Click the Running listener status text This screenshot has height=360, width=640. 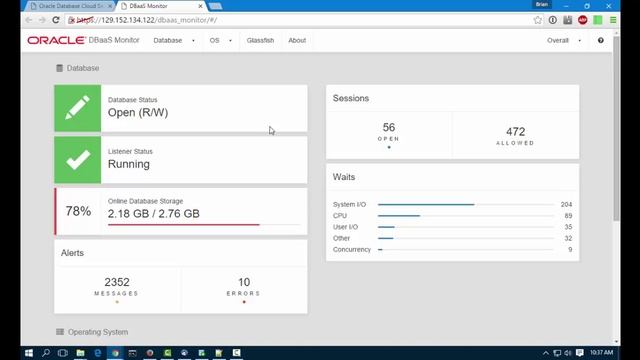click(x=129, y=164)
